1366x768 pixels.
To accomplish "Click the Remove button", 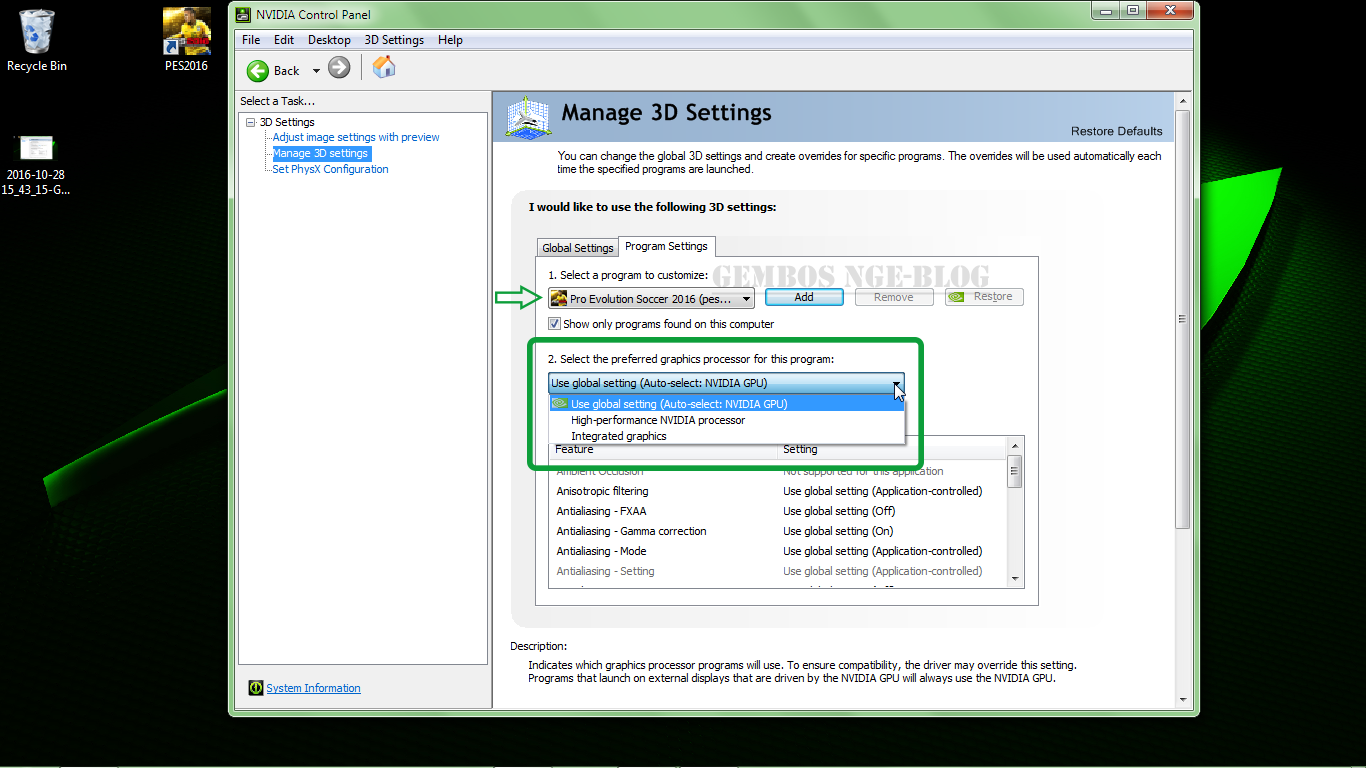I will 894,297.
